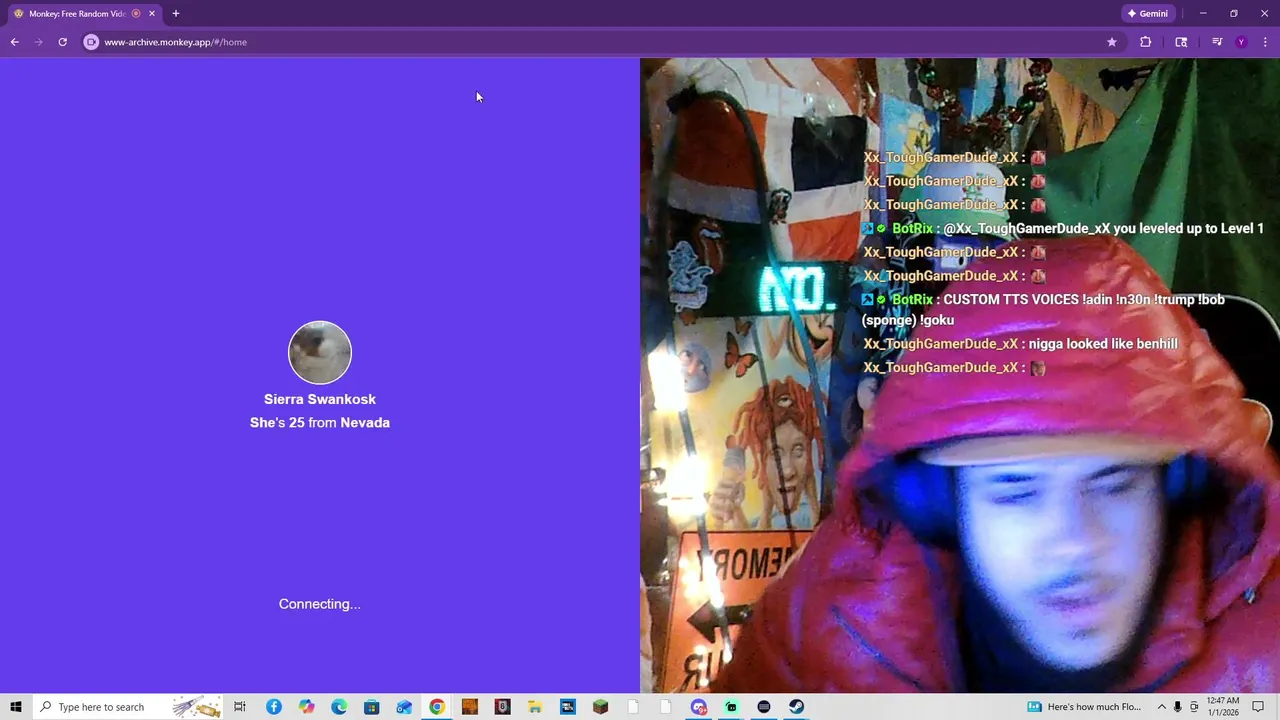The width and height of the screenshot is (1280, 720).
Task: Click the Gemini button
Action: (1147, 13)
